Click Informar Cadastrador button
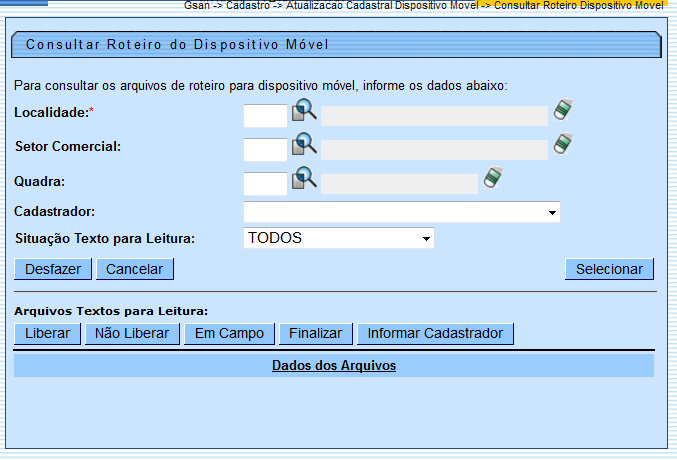Screen dimensions: 677x460 (x=435, y=334)
